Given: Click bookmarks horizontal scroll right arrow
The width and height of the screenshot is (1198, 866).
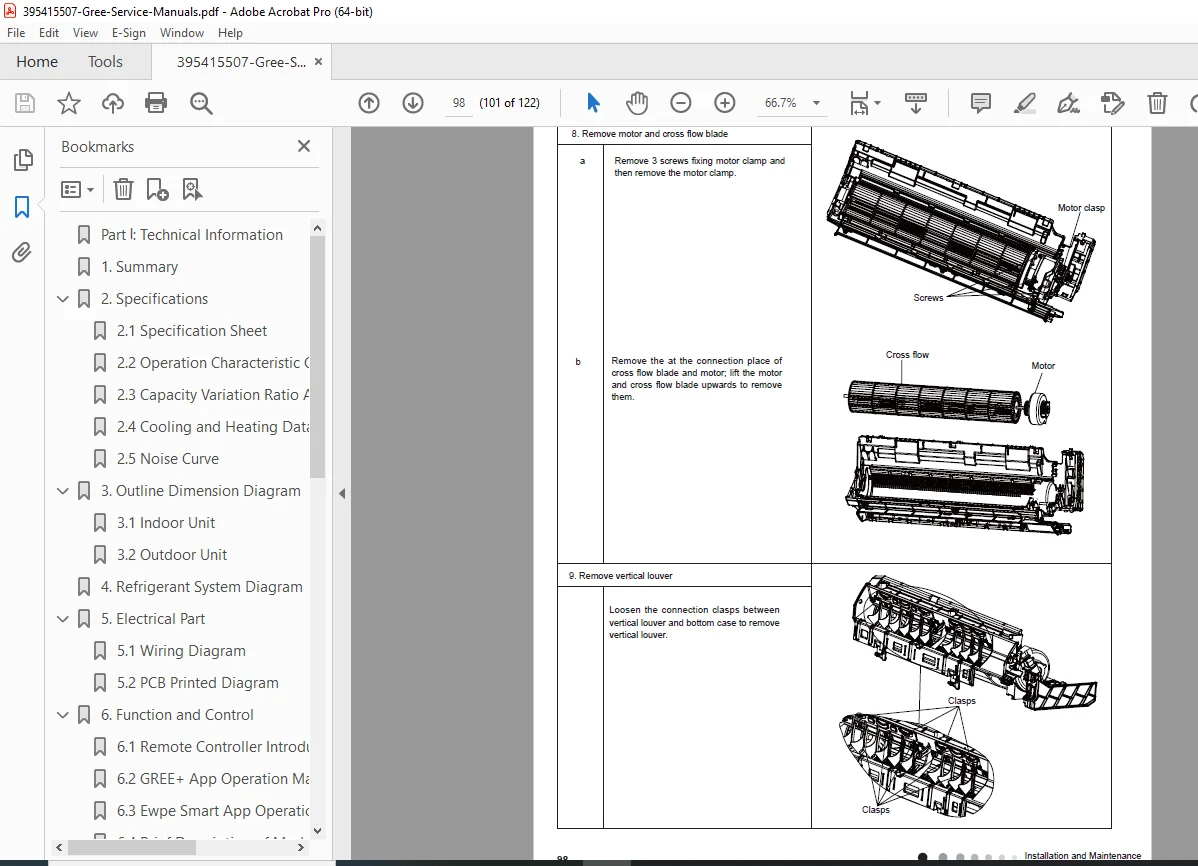Looking at the screenshot, I should click(300, 848).
